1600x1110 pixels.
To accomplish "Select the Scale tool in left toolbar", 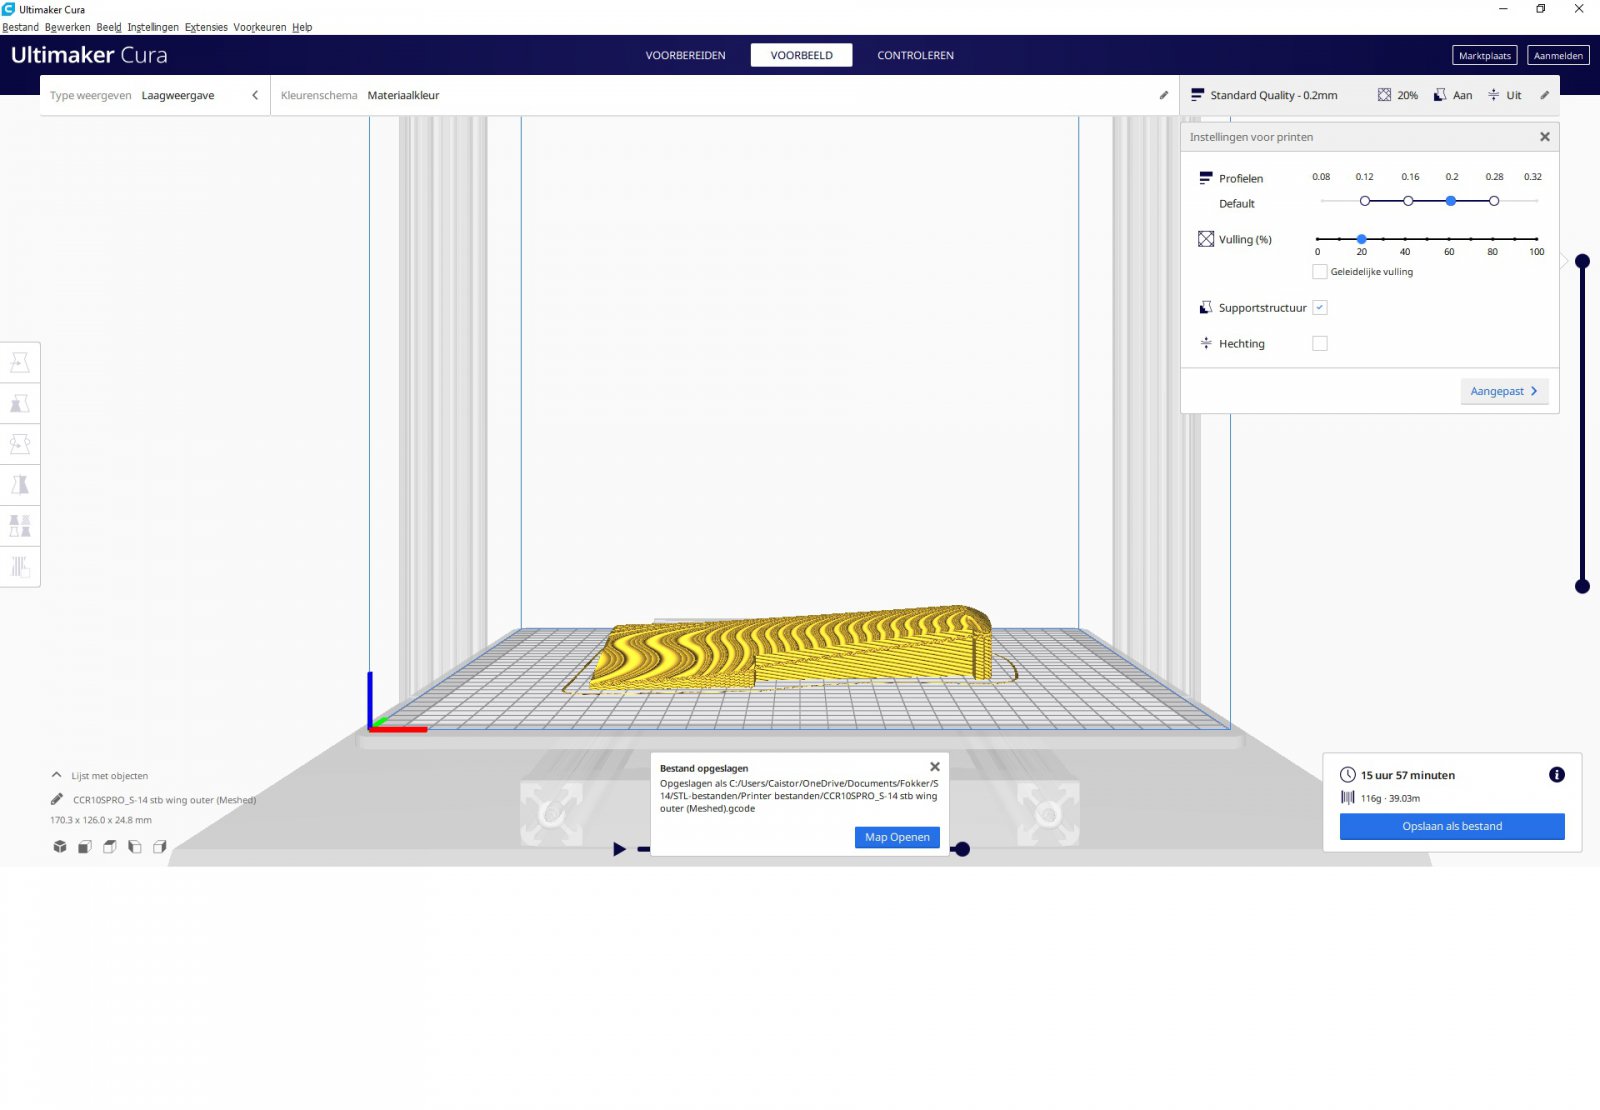I will (x=20, y=404).
